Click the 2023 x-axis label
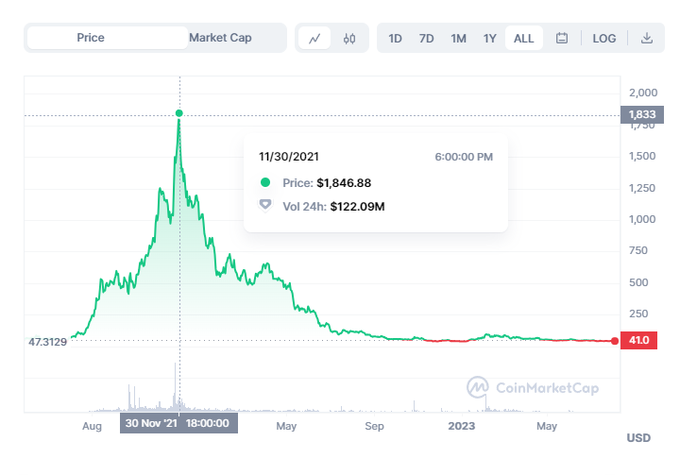The height and width of the screenshot is (475, 680). point(461,426)
